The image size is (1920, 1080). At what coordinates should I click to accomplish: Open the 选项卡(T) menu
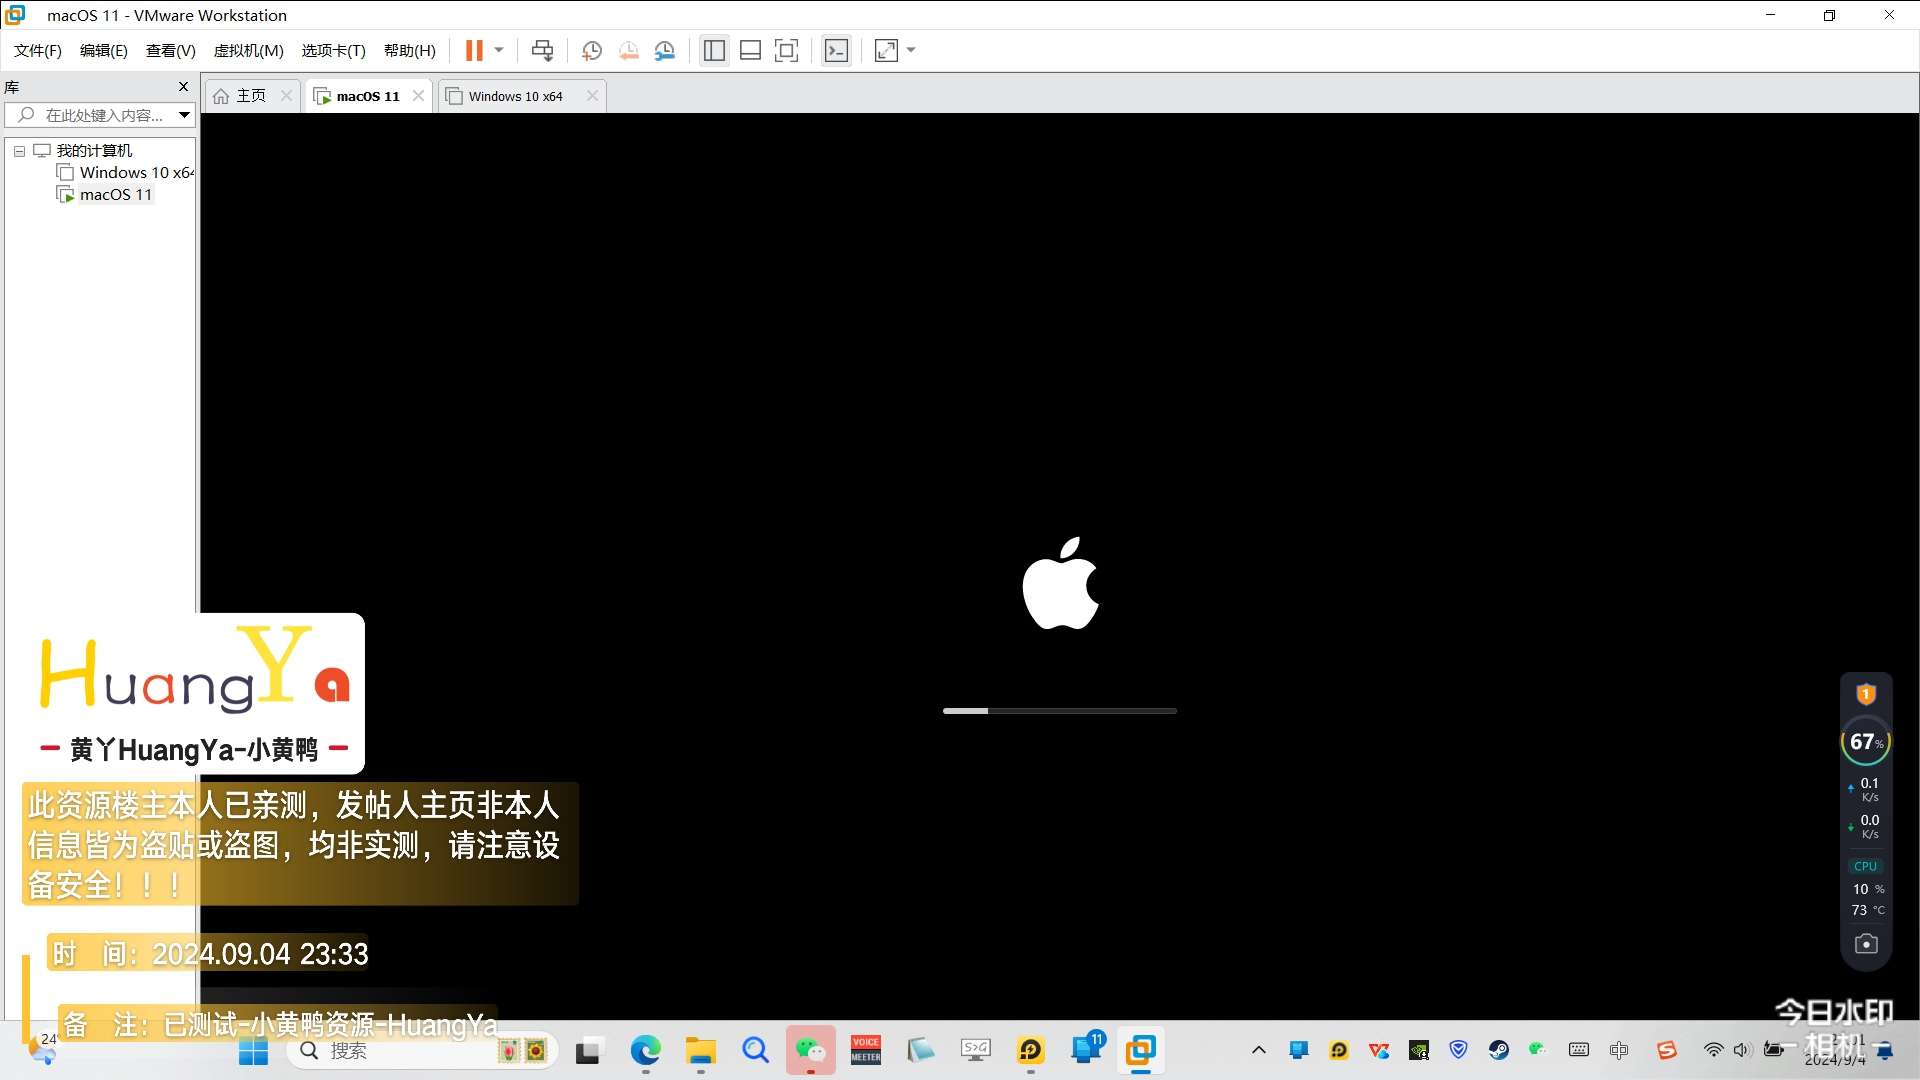[x=334, y=51]
